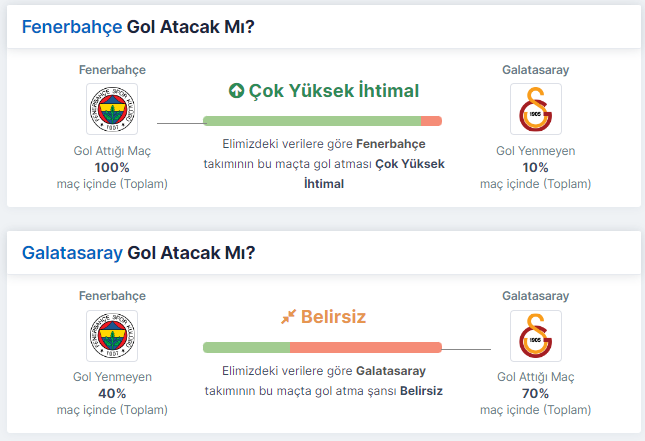Open the blue Fenerbahçe link in first heading

point(72,27)
